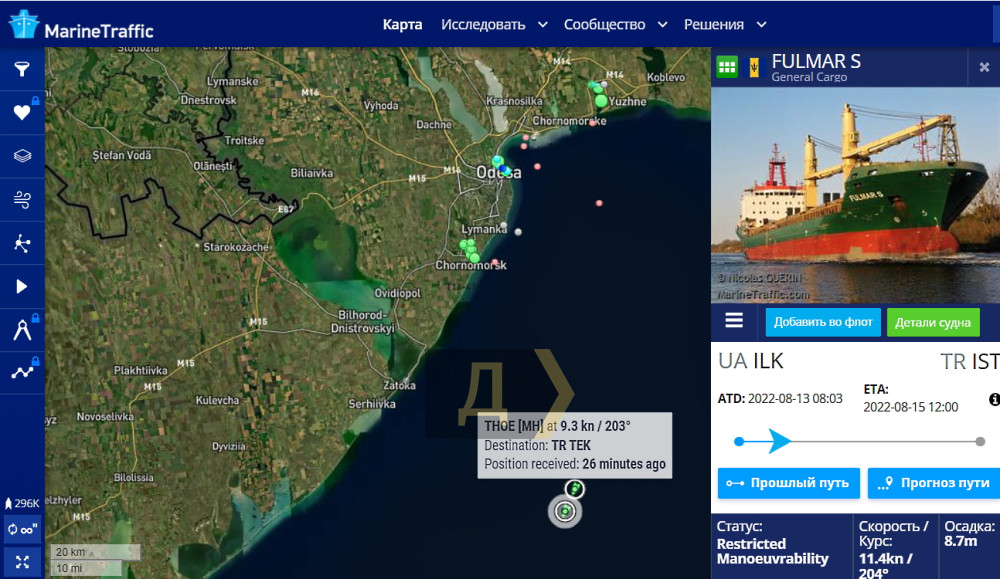Show Прошлый путь past track
Image resolution: width=1000 pixels, height=579 pixels.
tap(788, 483)
